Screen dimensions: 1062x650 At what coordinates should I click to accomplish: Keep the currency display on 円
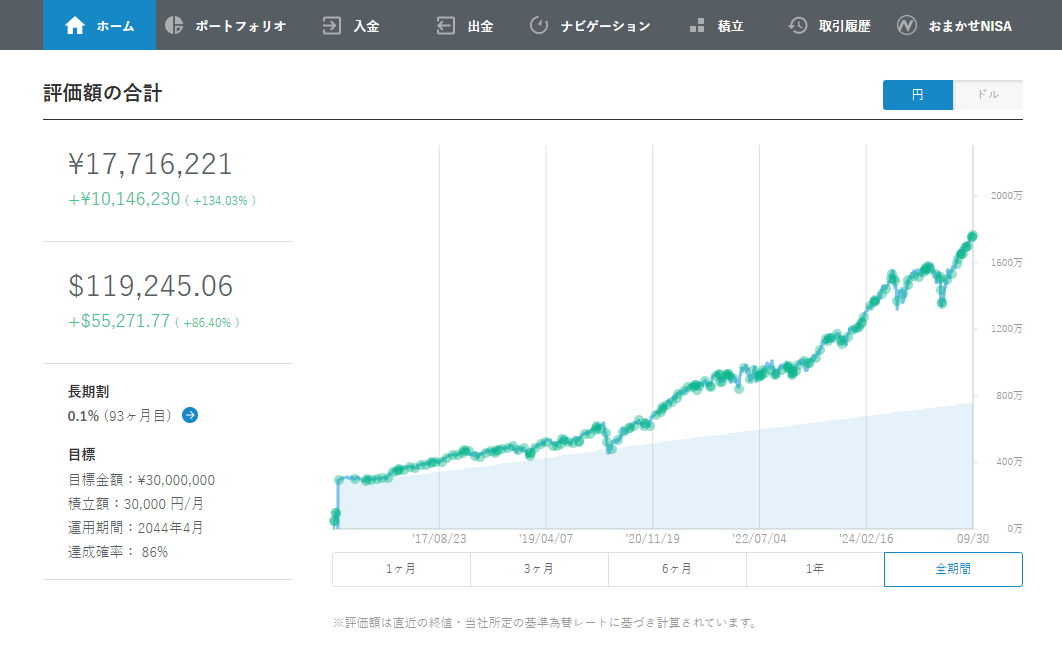pyautogui.click(x=917, y=95)
